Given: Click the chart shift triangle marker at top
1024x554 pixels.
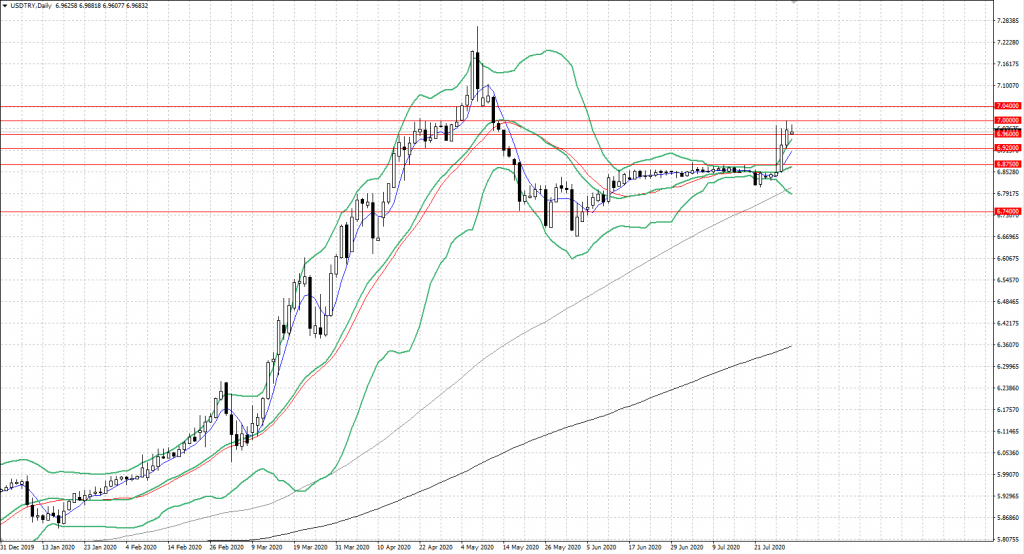Looking at the screenshot, I should click(793, 3).
